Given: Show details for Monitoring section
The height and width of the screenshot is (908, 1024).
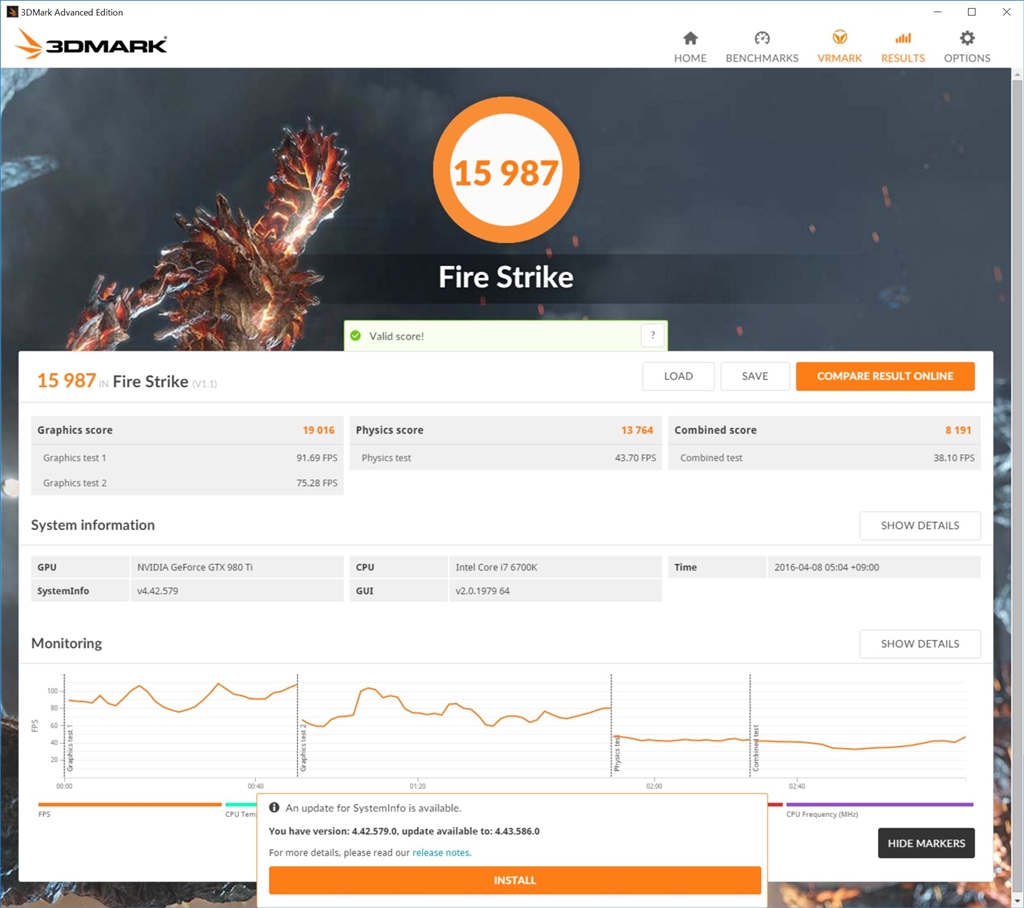Looking at the screenshot, I should point(920,643).
